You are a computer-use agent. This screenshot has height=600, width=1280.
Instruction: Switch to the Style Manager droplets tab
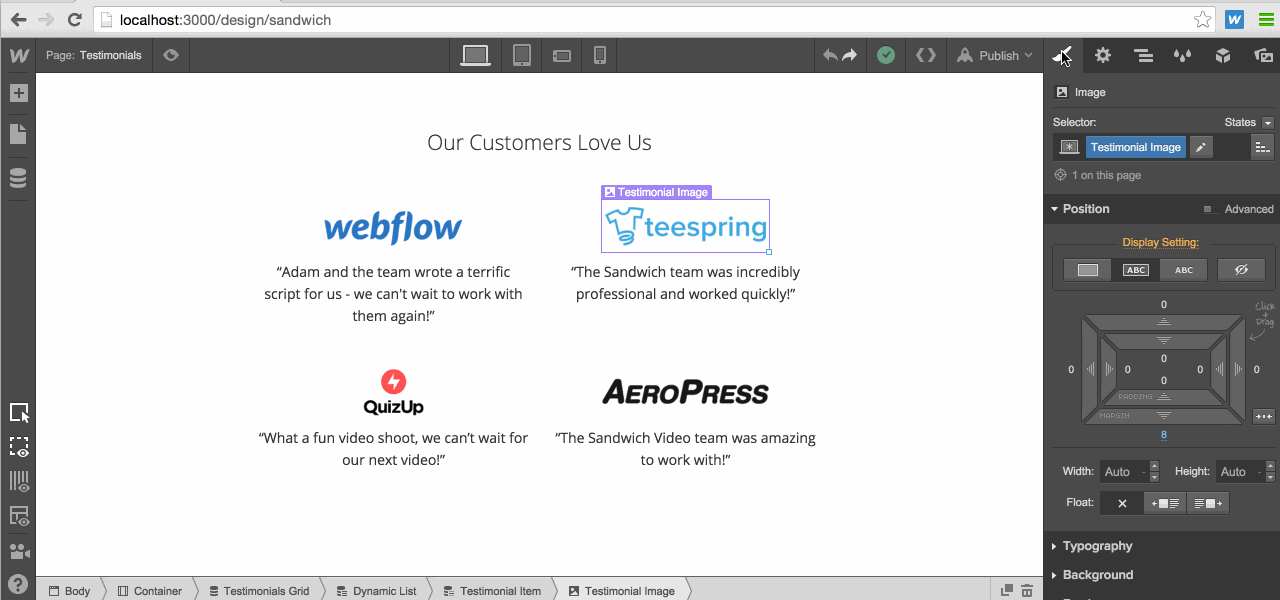pos(1182,56)
